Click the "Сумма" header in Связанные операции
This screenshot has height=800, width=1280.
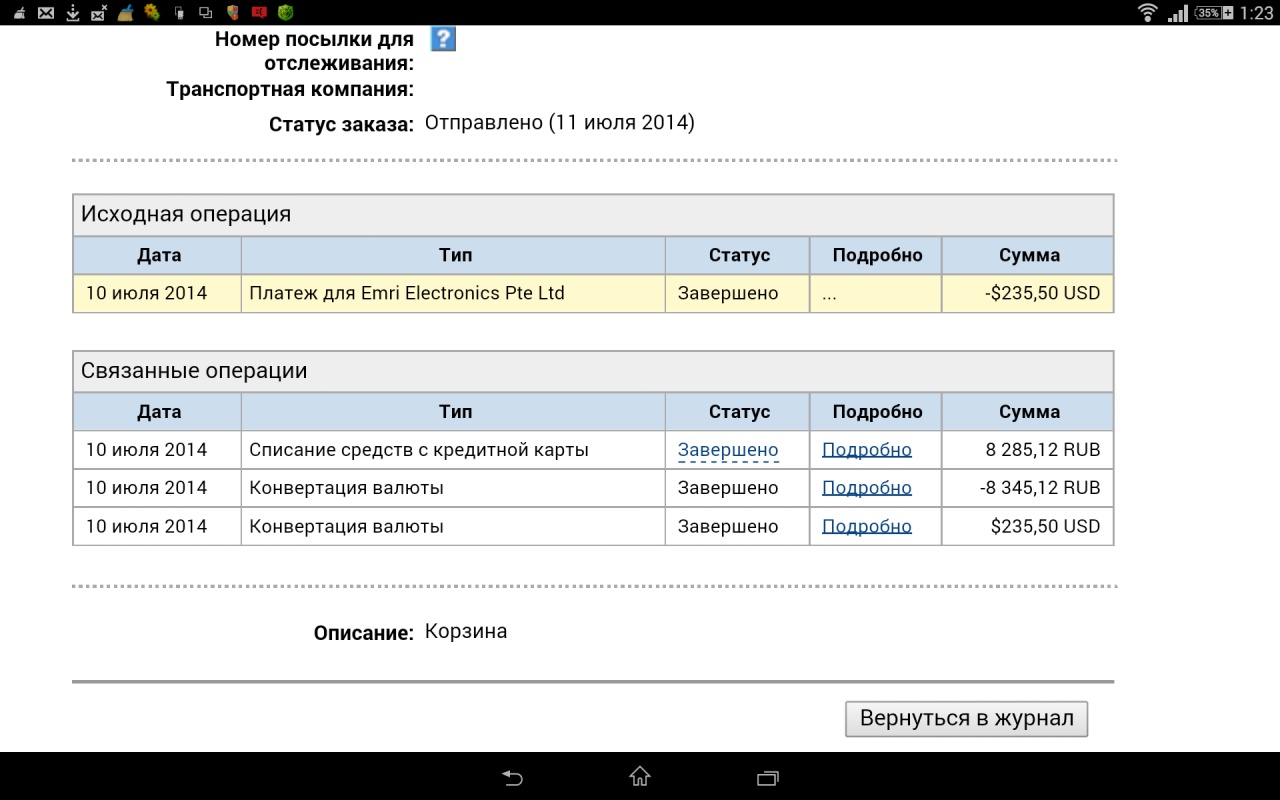coord(1028,412)
